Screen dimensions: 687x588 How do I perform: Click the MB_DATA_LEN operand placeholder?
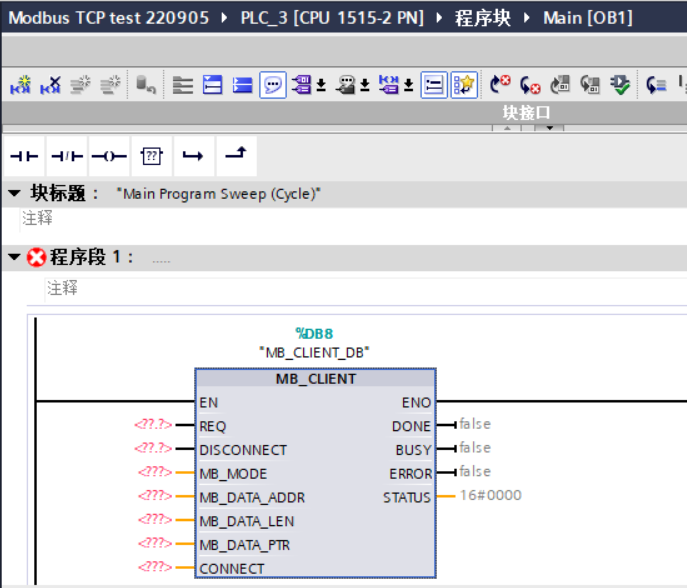click(155, 519)
